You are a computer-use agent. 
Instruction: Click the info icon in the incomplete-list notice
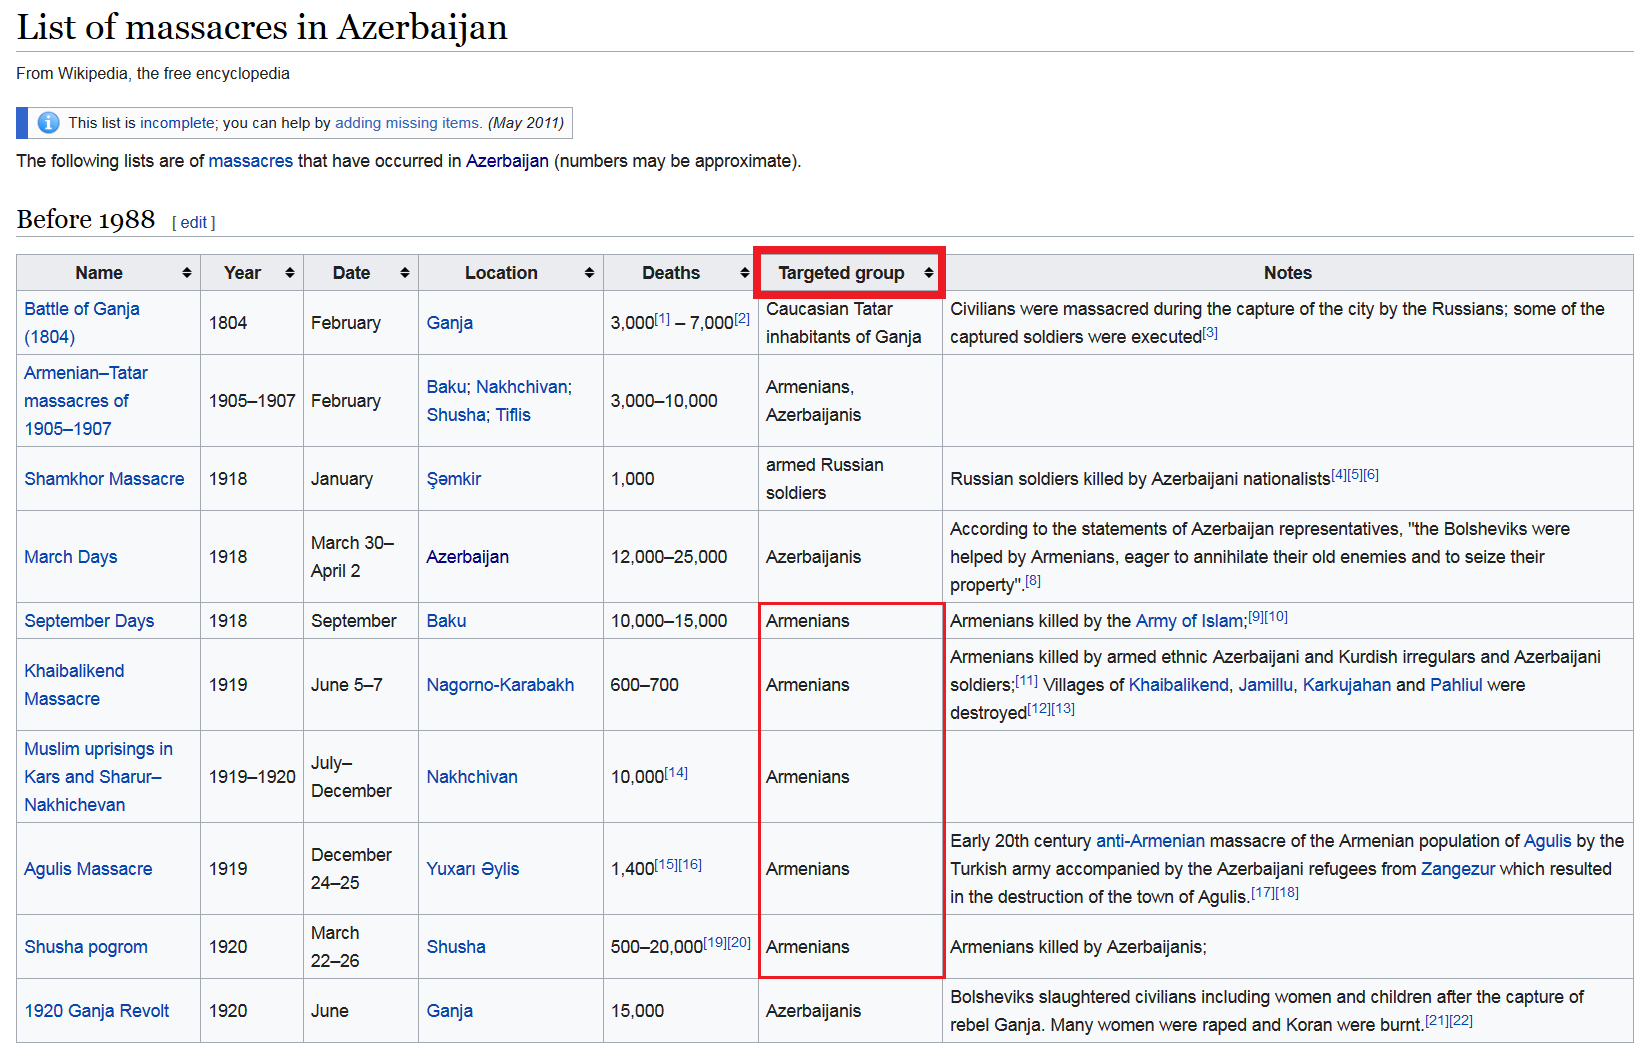pos(48,123)
